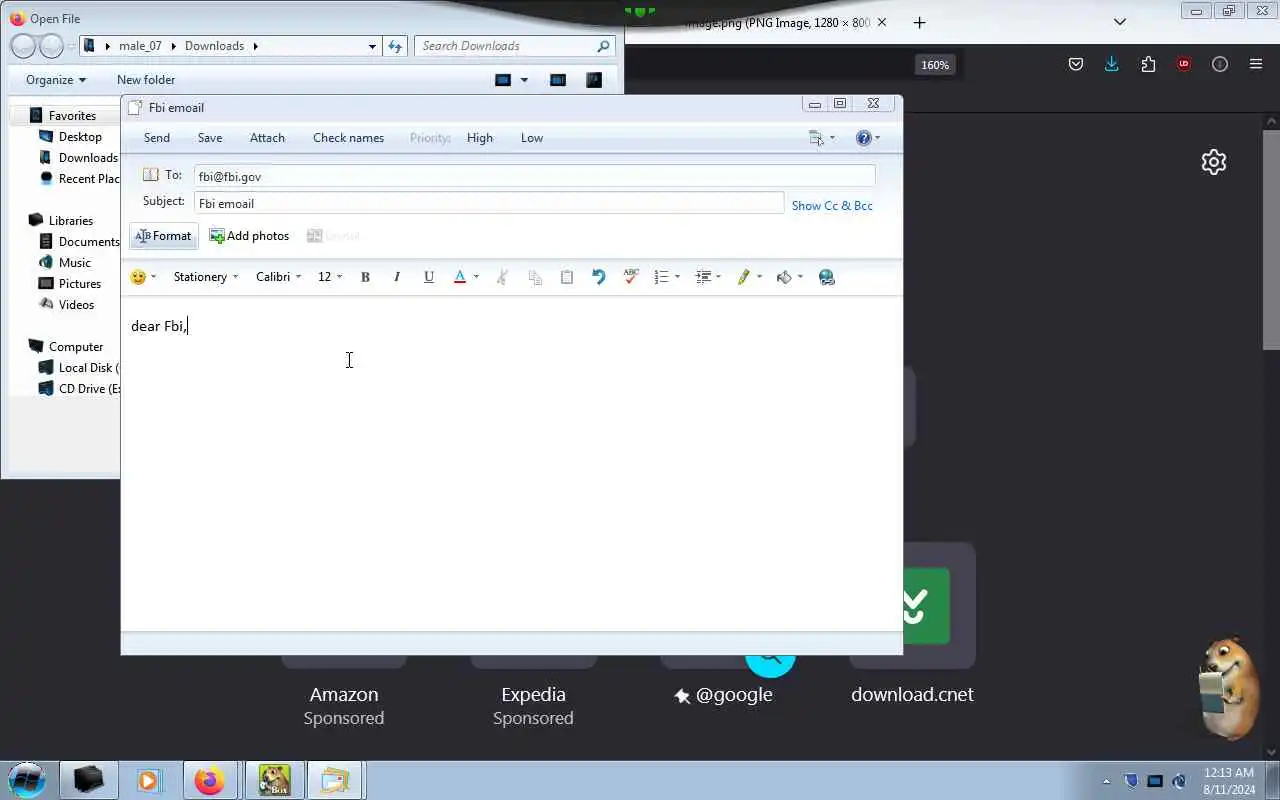Open the Firefox extensions puzzle icon
1280x800 pixels.
tap(1148, 64)
